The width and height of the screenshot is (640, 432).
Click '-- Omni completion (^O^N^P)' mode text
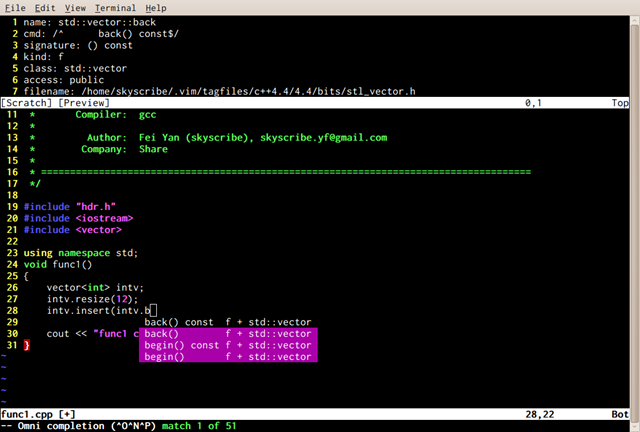pos(78,426)
